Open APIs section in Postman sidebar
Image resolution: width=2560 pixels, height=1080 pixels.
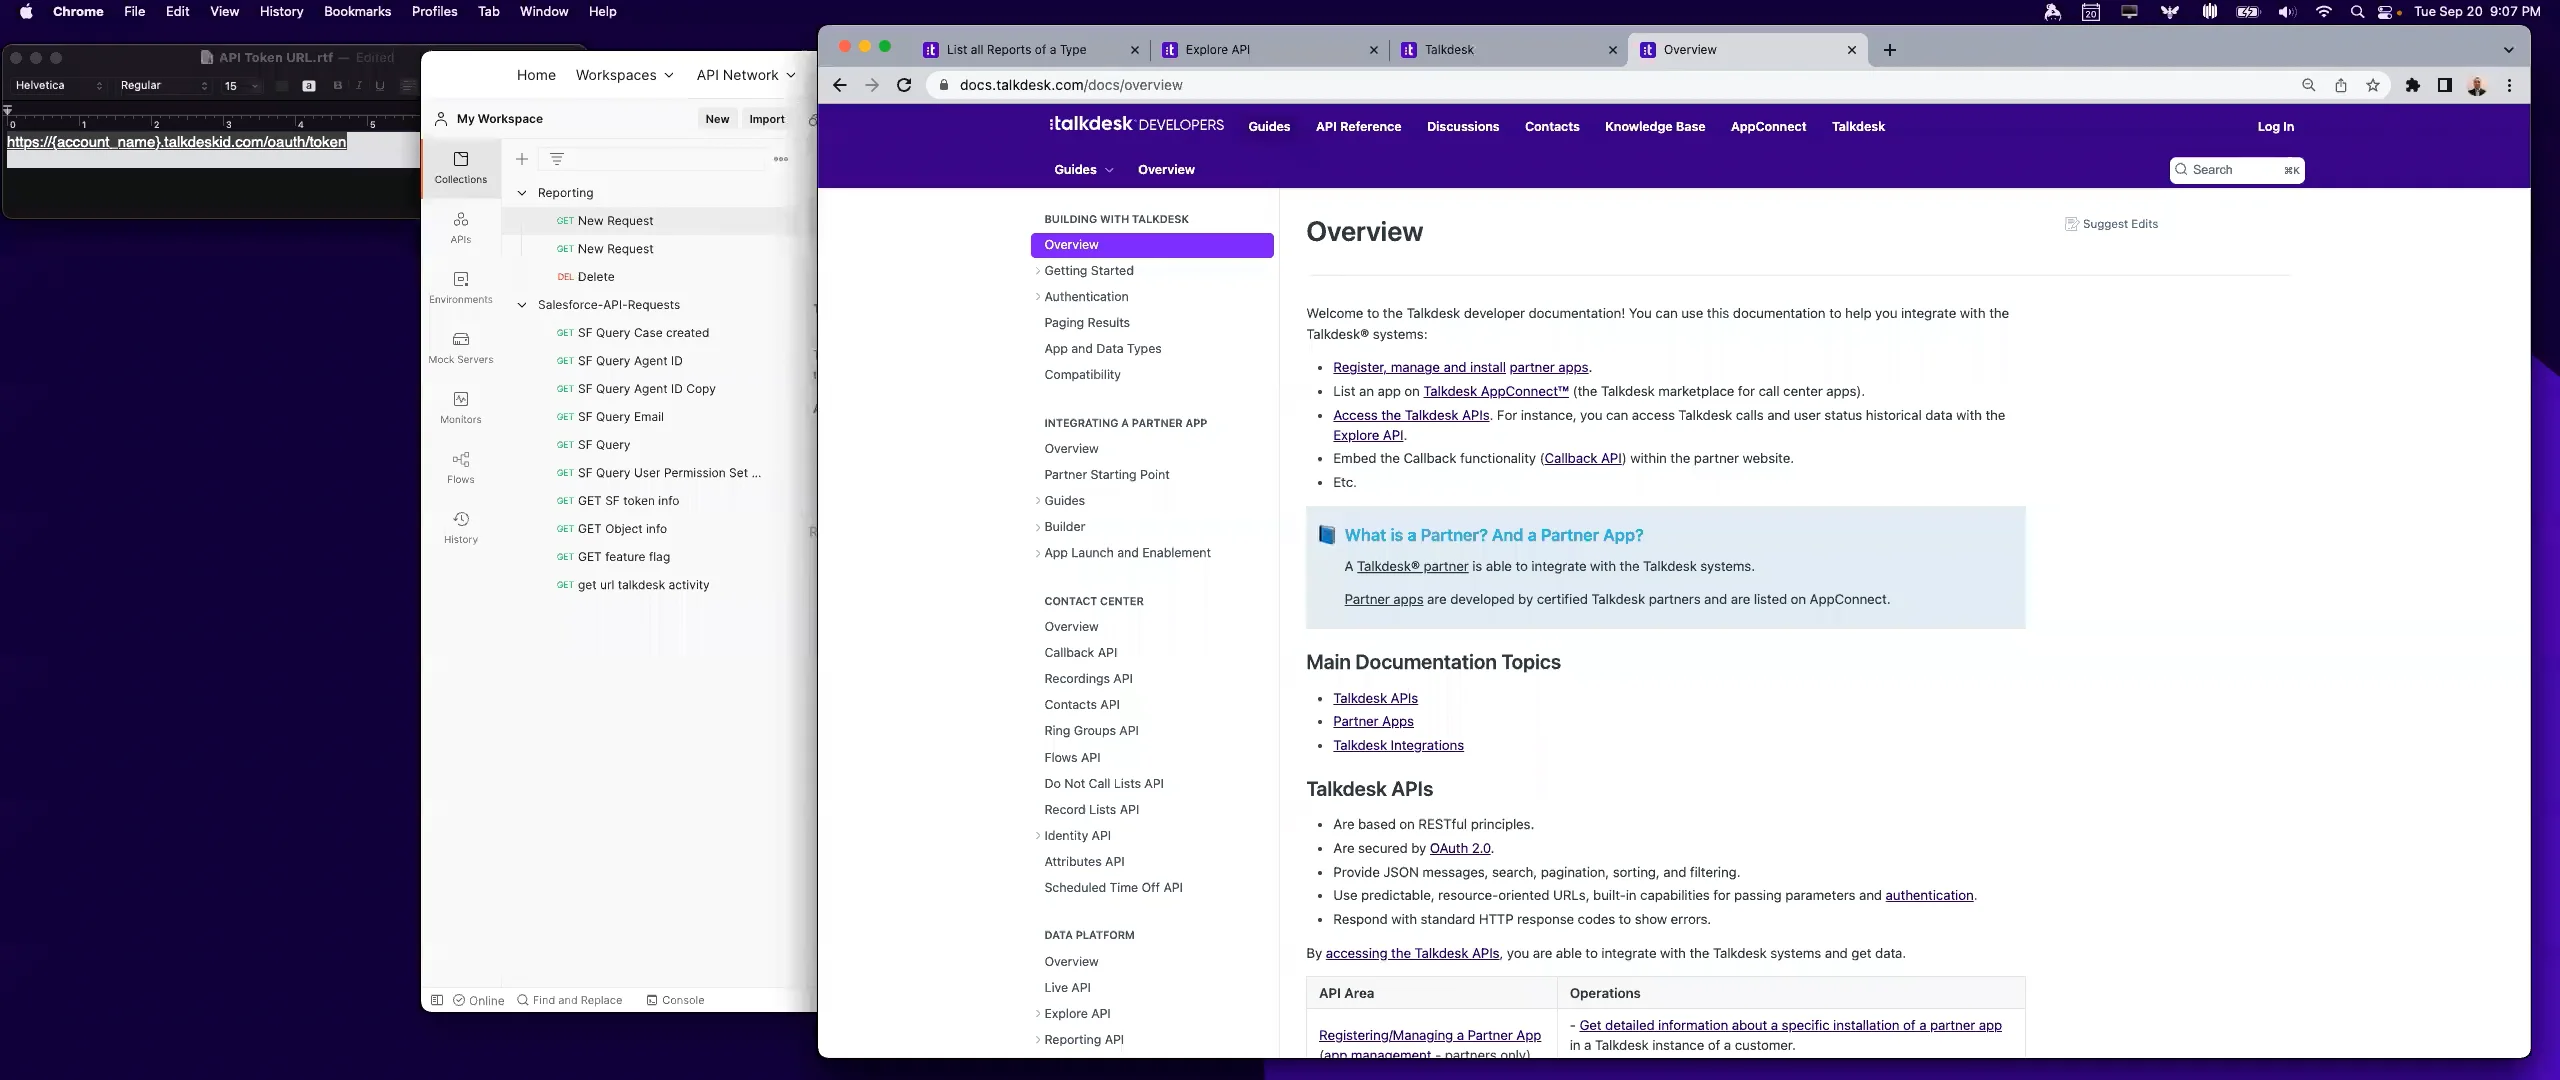[461, 228]
